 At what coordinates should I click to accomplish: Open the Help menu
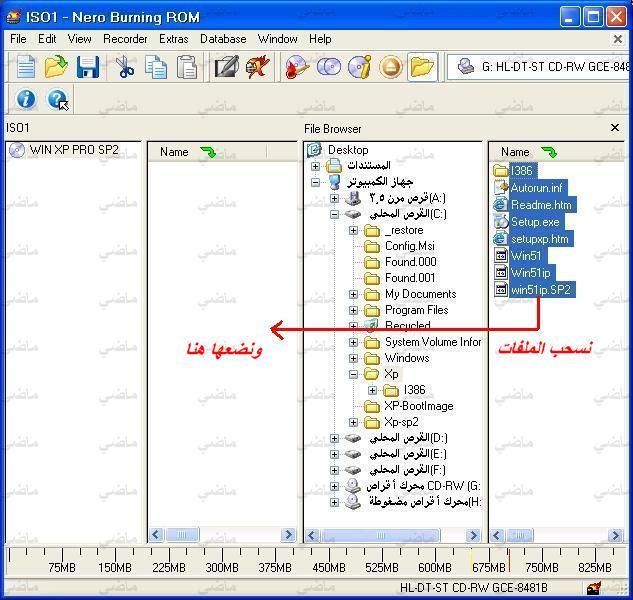(x=320, y=39)
